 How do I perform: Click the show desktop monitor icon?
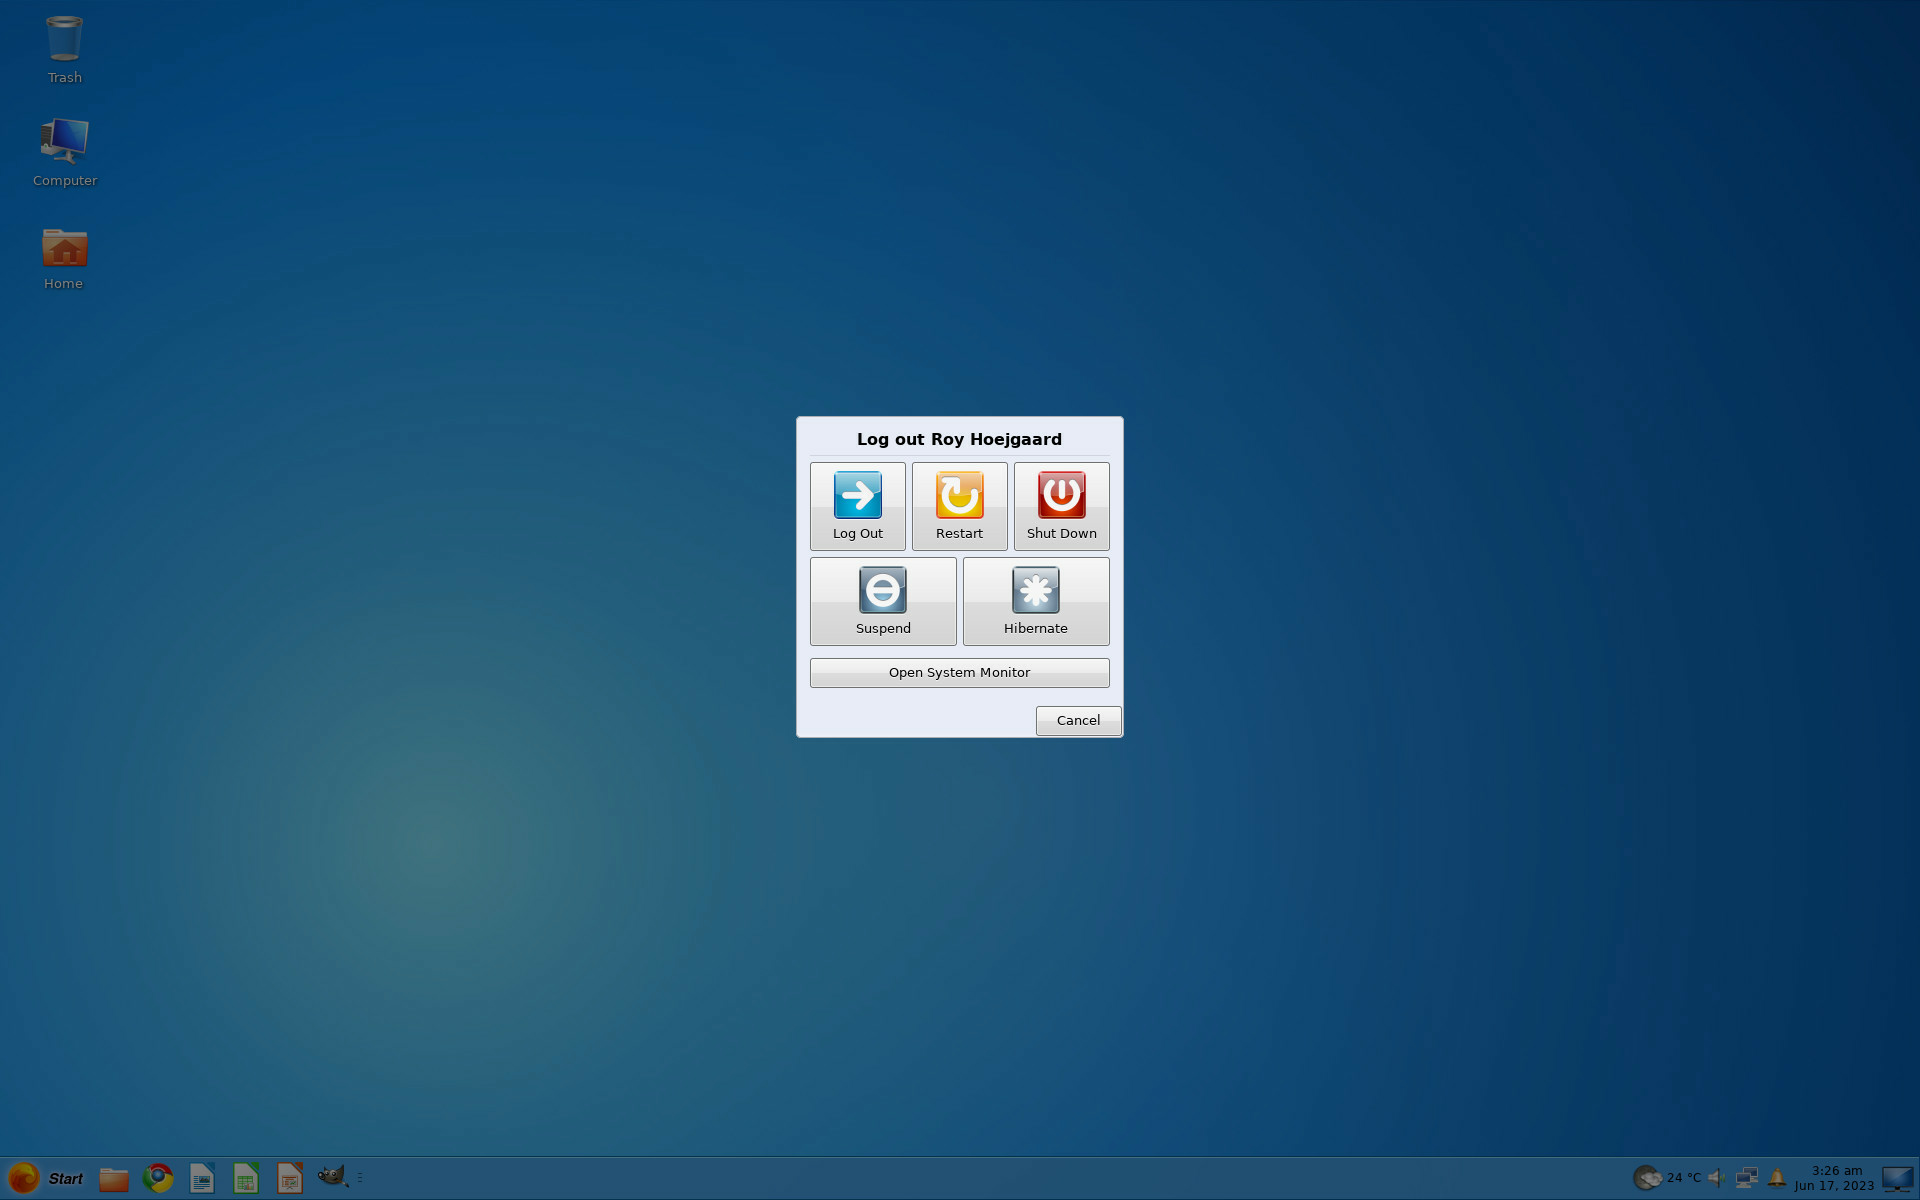(x=1898, y=1179)
